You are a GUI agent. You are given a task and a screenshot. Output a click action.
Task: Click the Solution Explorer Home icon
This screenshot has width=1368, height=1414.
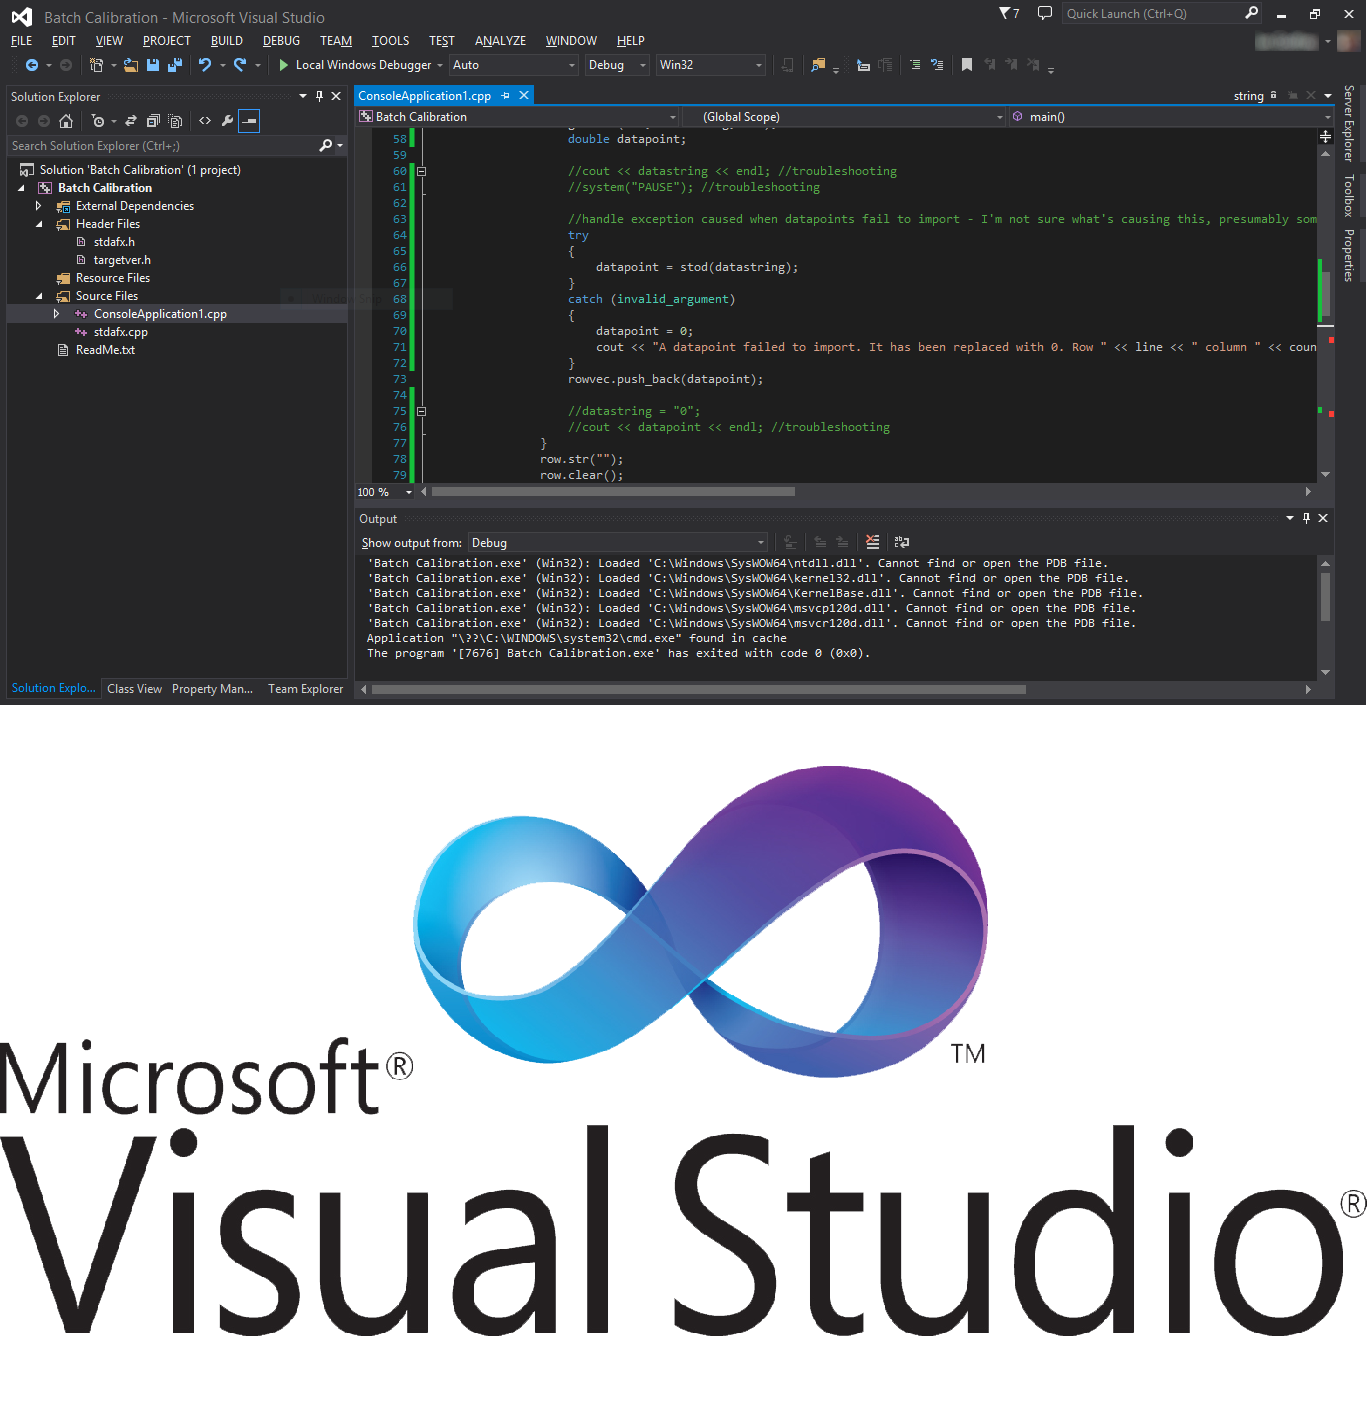click(x=66, y=121)
